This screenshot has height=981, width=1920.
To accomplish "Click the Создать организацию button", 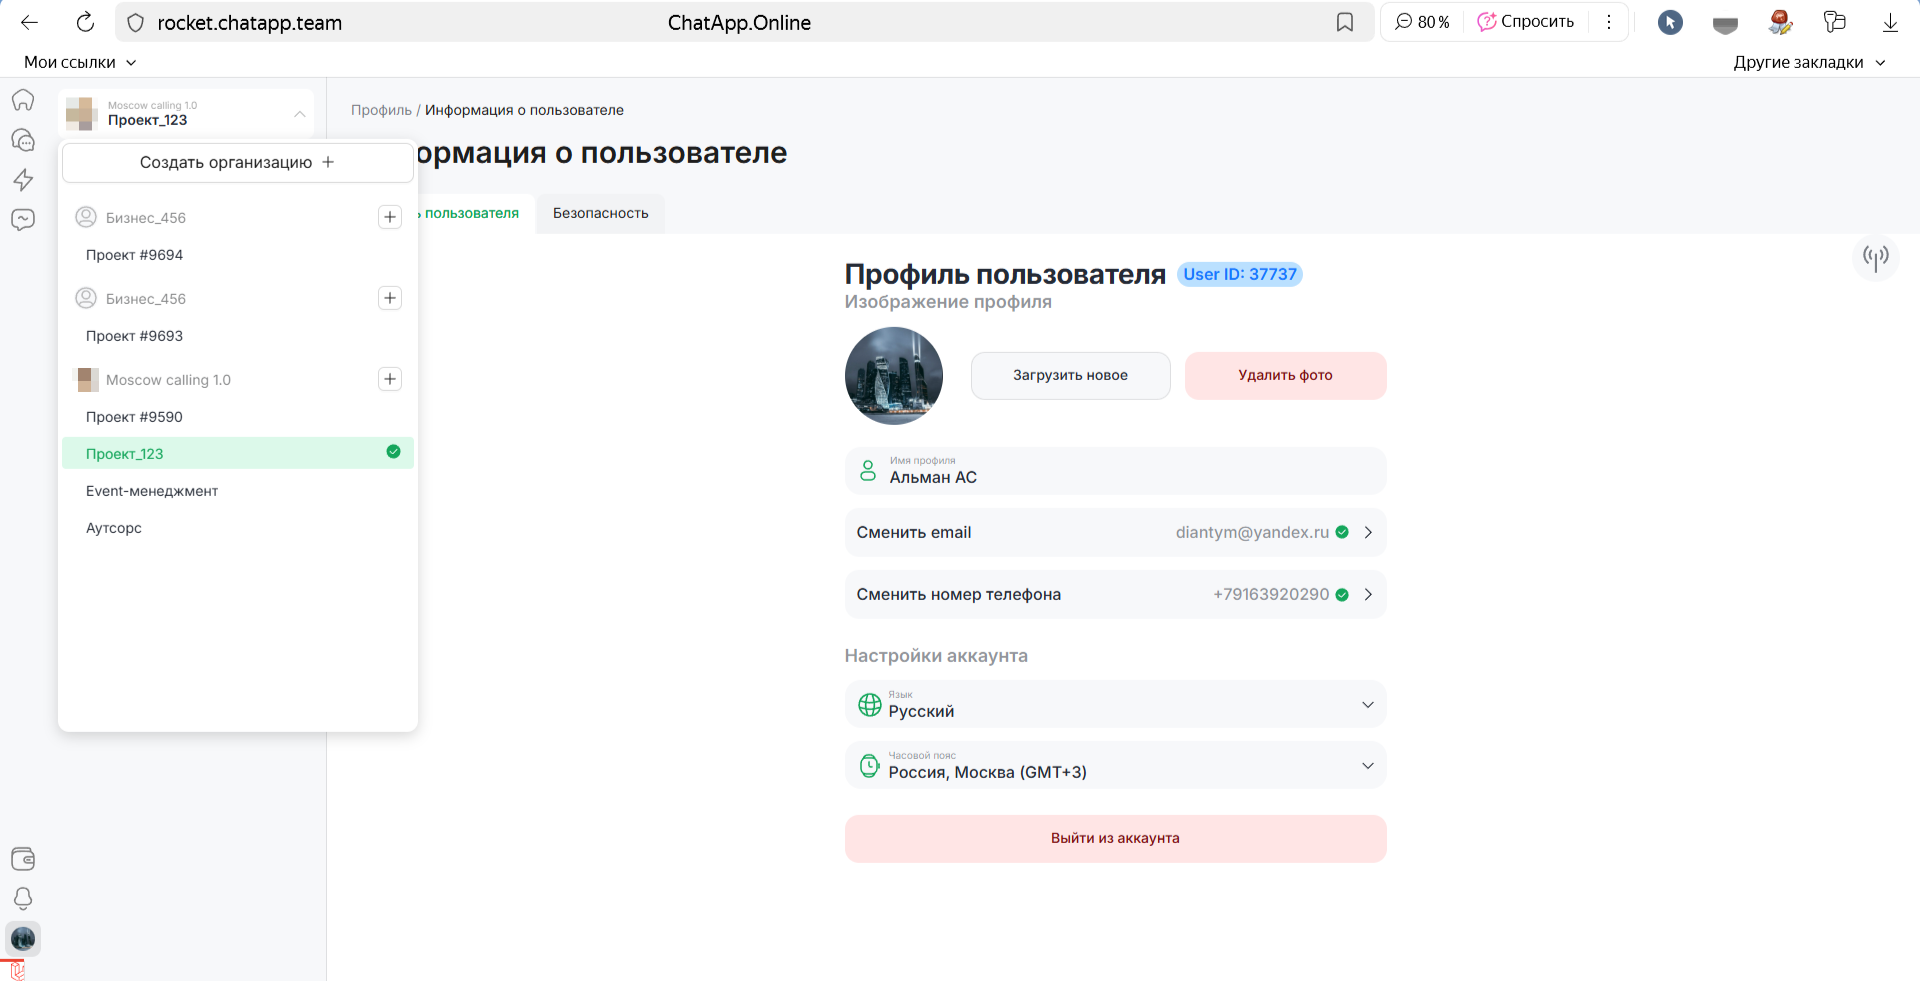I will (237, 162).
